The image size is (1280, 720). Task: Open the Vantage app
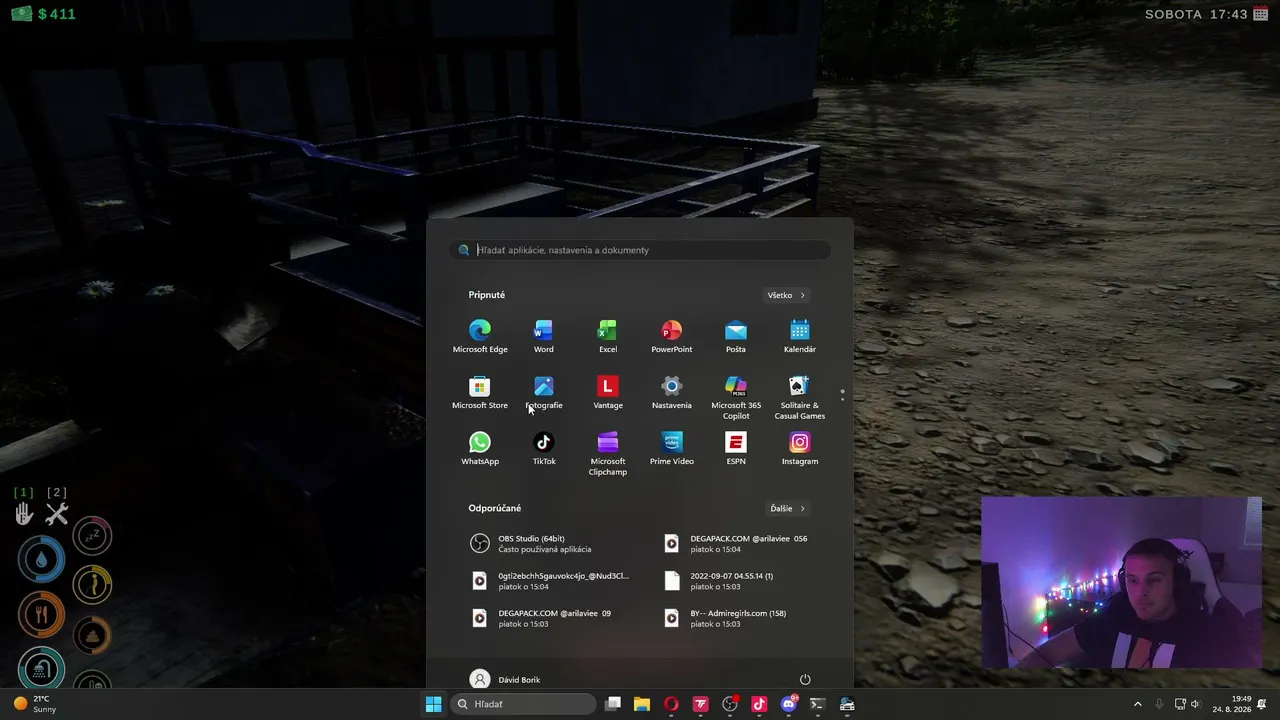608,392
